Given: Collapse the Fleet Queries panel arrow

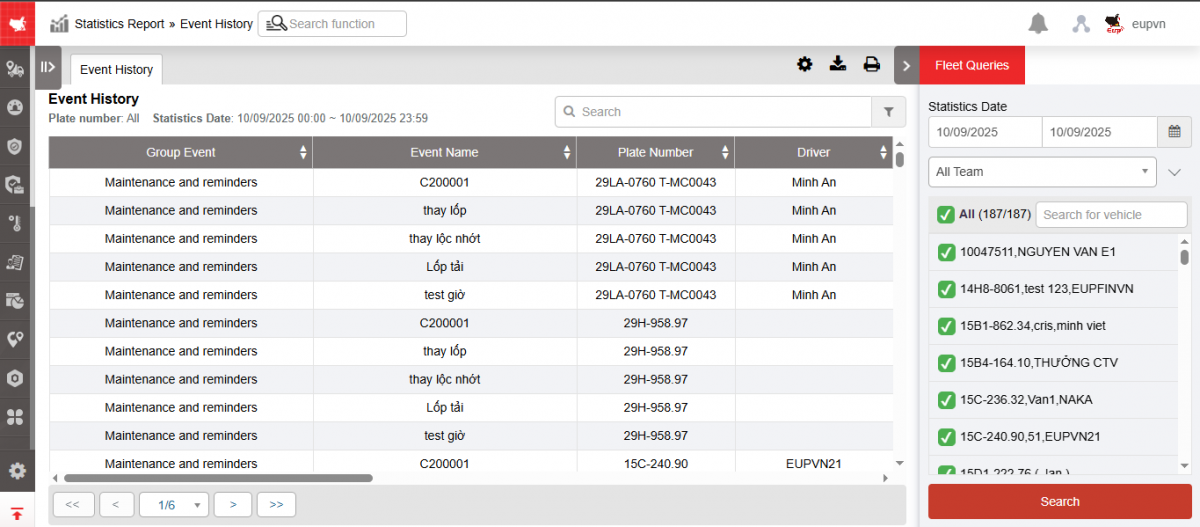Looking at the screenshot, I should click(906, 65).
